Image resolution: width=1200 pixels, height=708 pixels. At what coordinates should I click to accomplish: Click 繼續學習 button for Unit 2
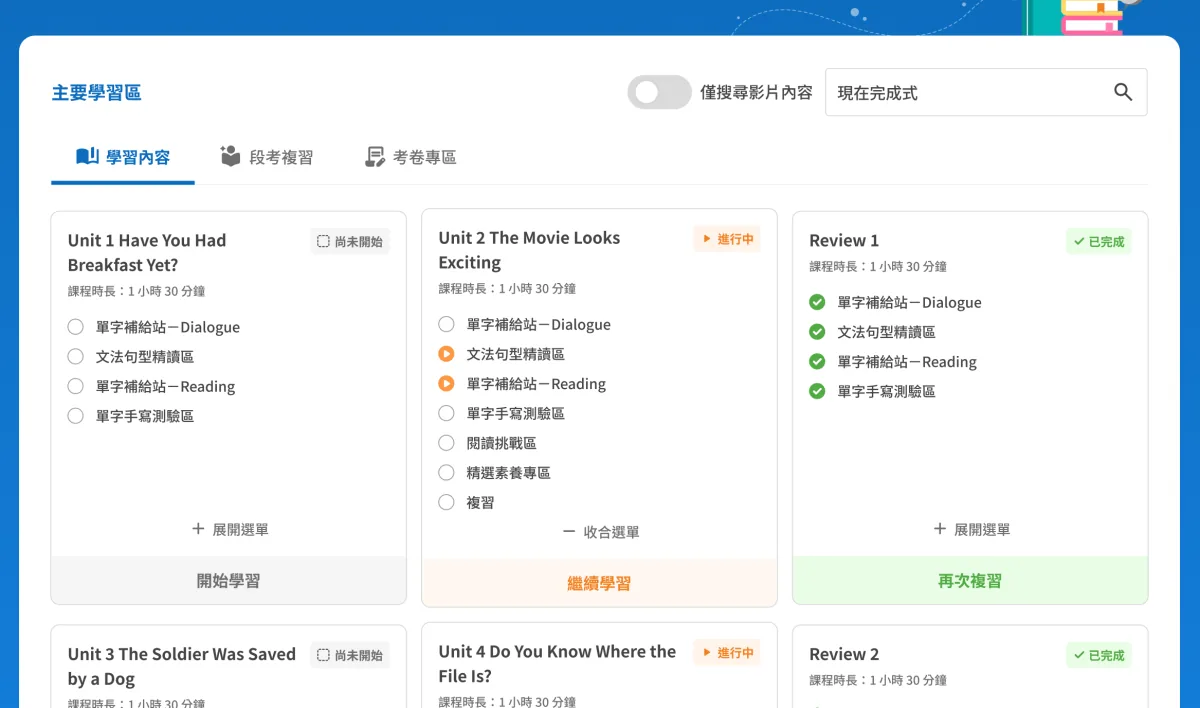click(599, 583)
